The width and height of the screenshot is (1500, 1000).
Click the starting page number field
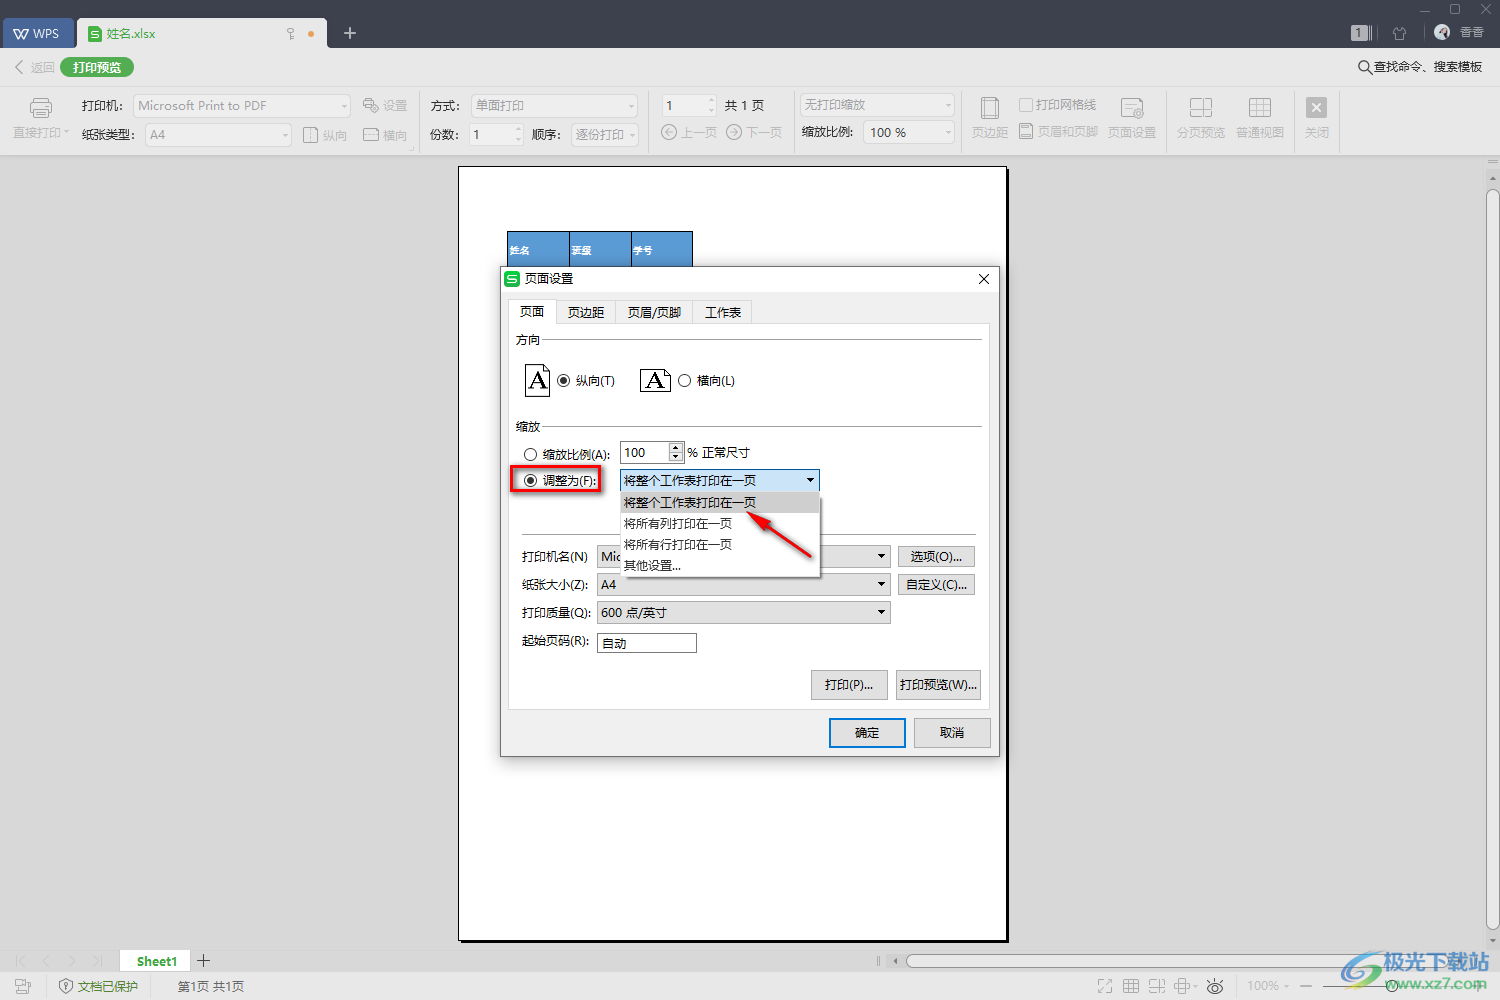point(647,643)
